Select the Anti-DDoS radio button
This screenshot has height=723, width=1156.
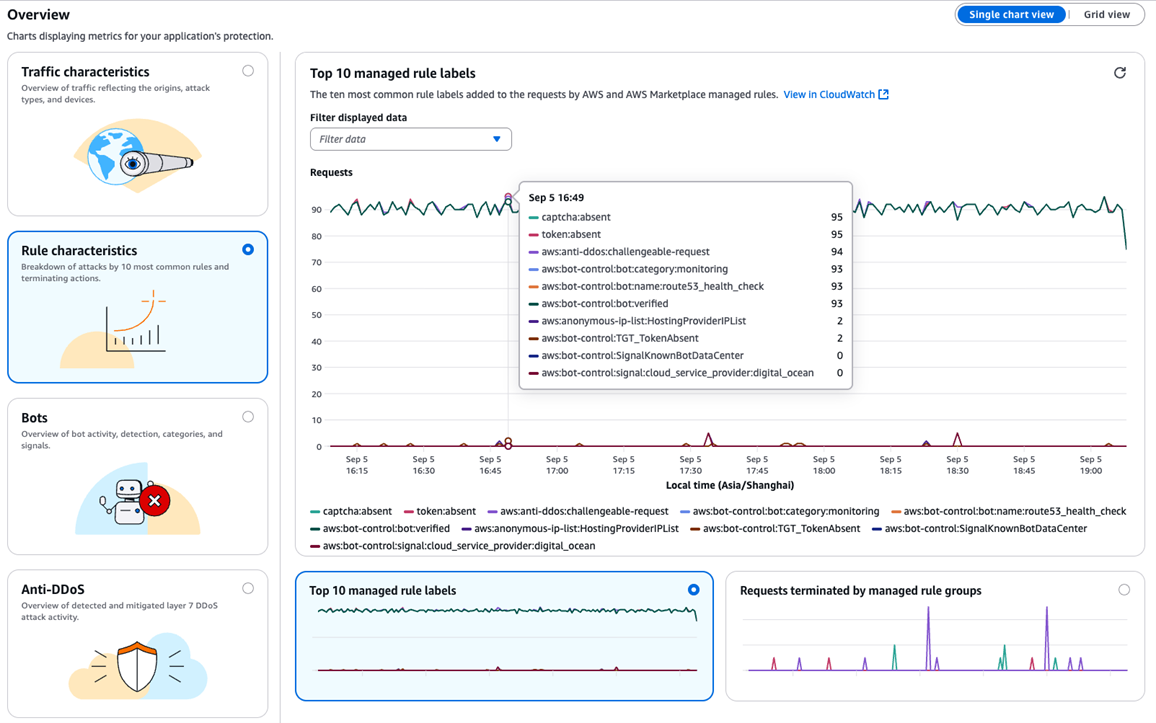pos(248,589)
